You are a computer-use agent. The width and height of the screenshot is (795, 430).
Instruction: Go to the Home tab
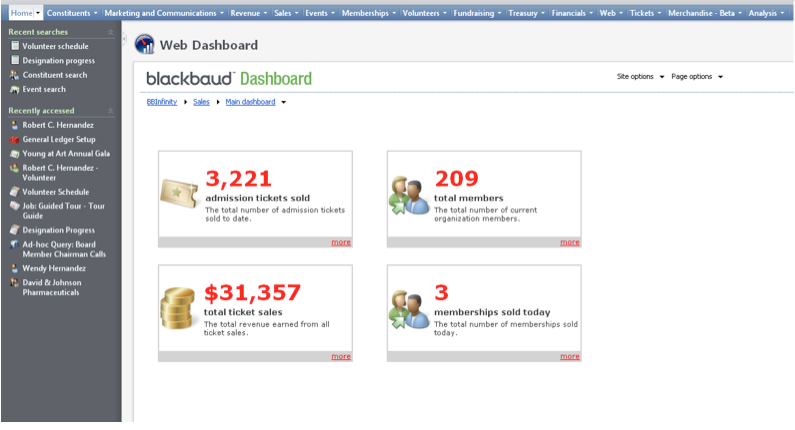pyautogui.click(x=21, y=13)
